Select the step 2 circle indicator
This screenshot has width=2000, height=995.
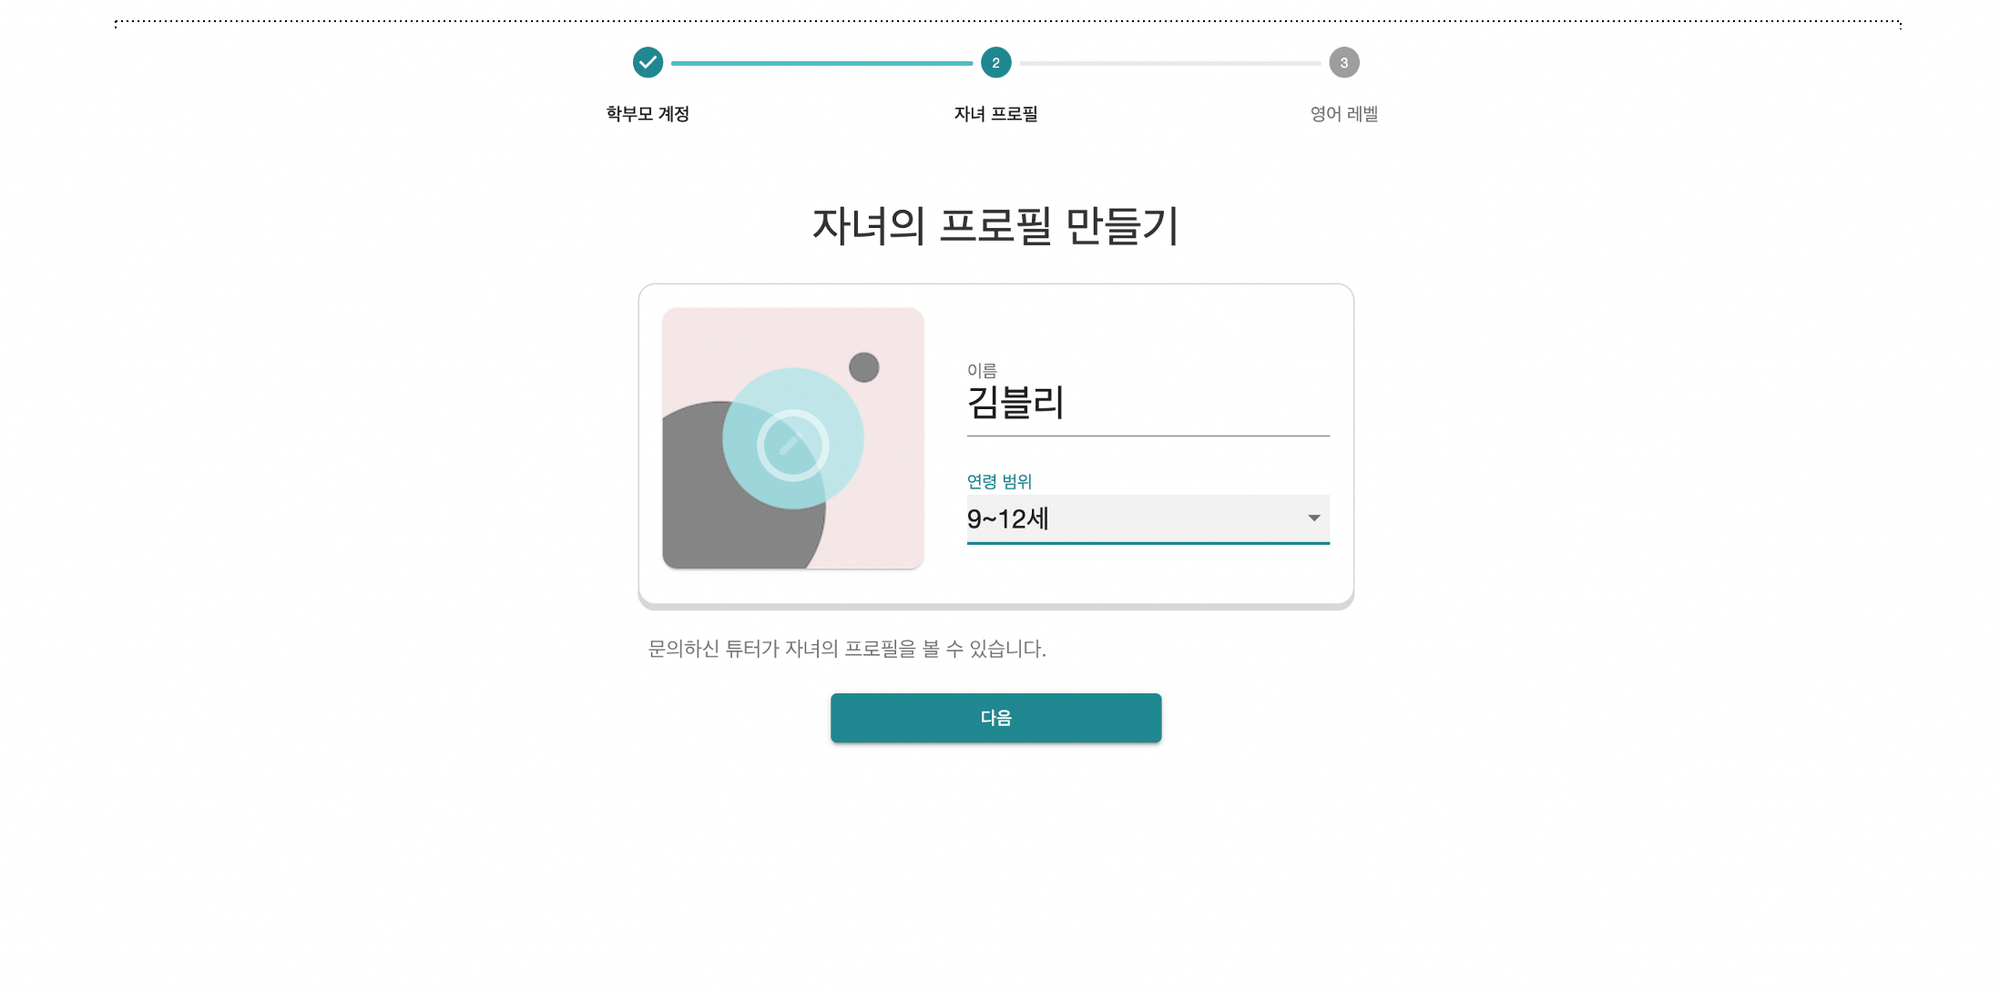(x=996, y=62)
